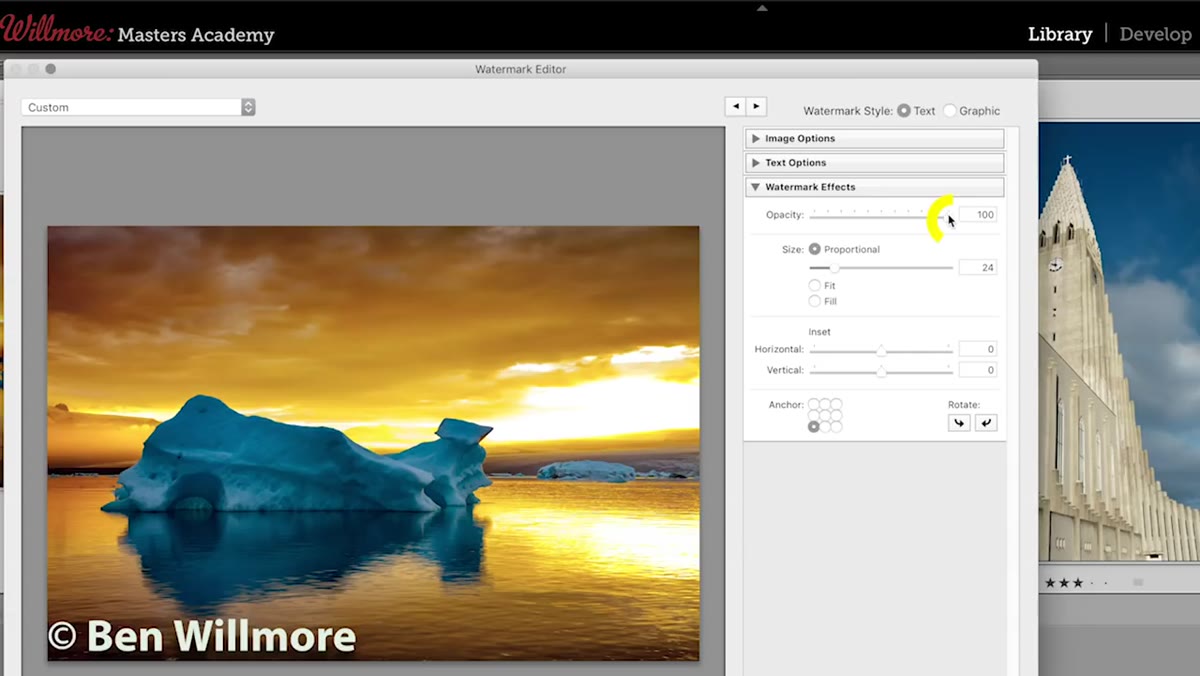Click the Size slider handle
Screen dimensions: 1200x676
pos(834,268)
